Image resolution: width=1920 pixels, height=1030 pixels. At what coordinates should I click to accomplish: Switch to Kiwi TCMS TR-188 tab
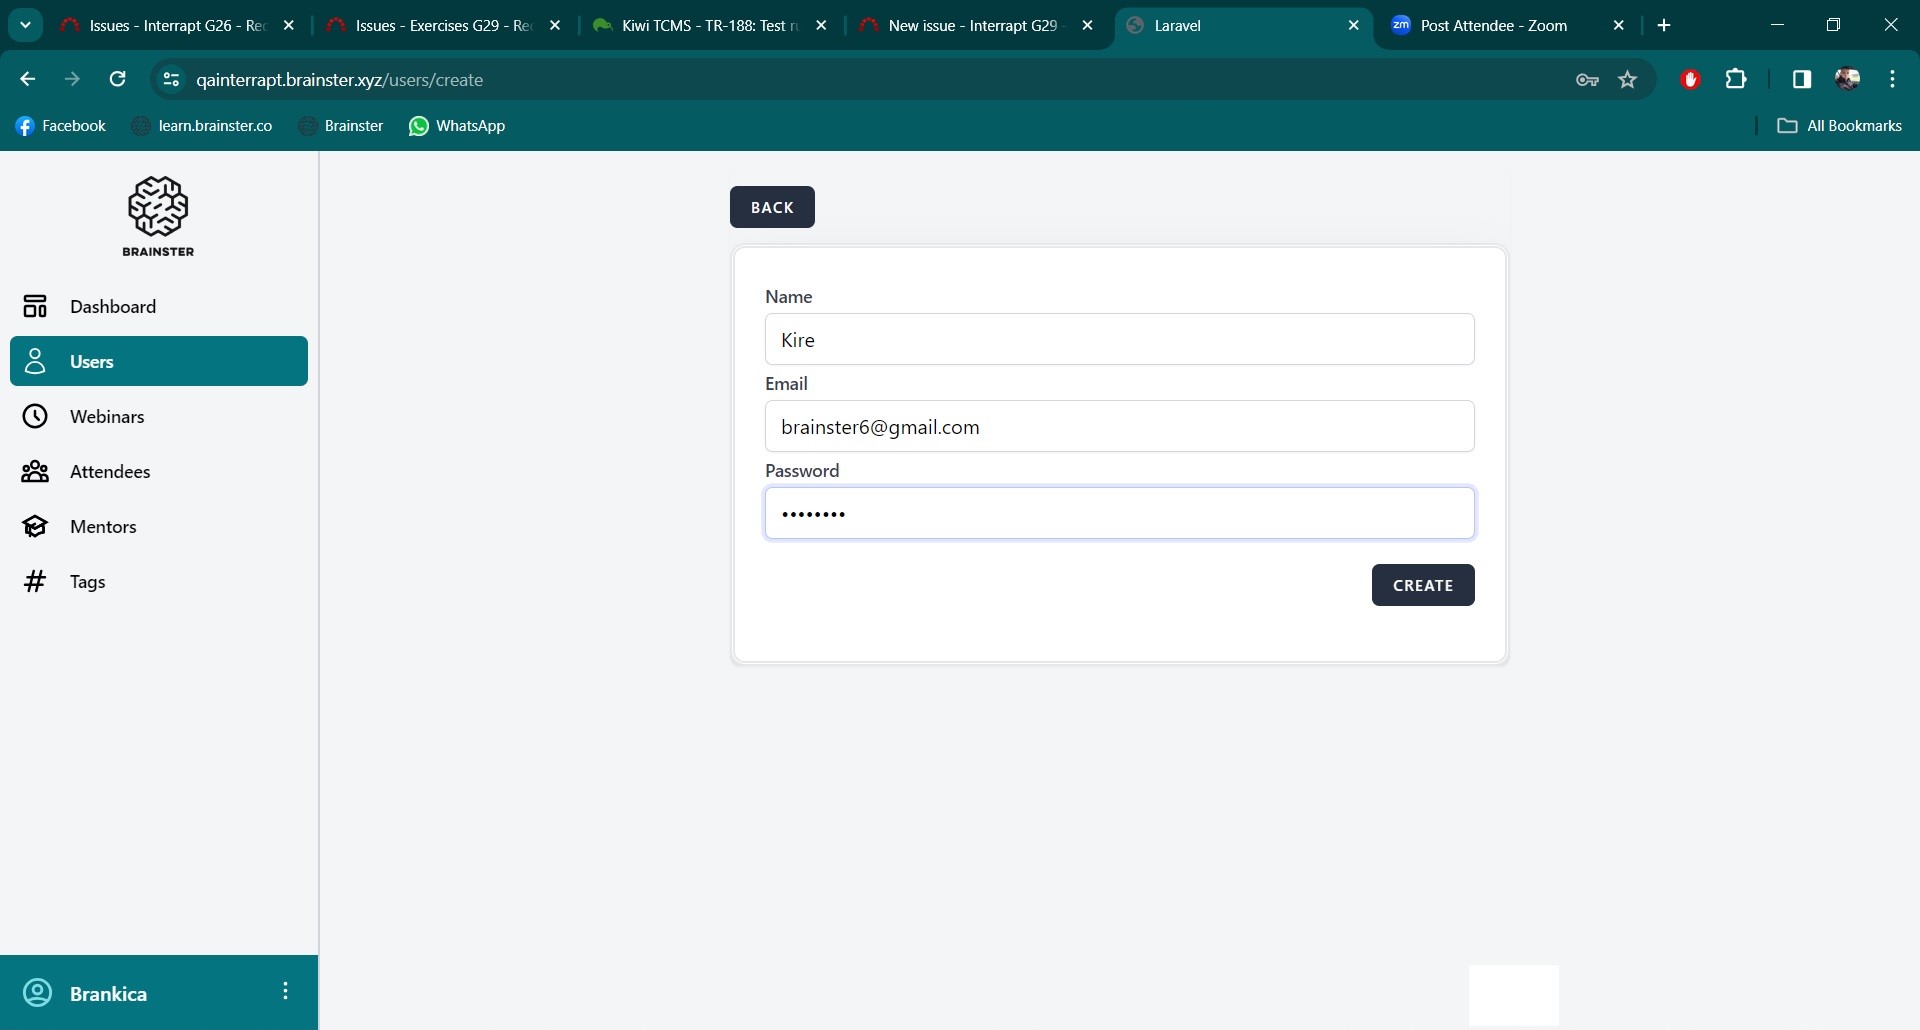(708, 26)
